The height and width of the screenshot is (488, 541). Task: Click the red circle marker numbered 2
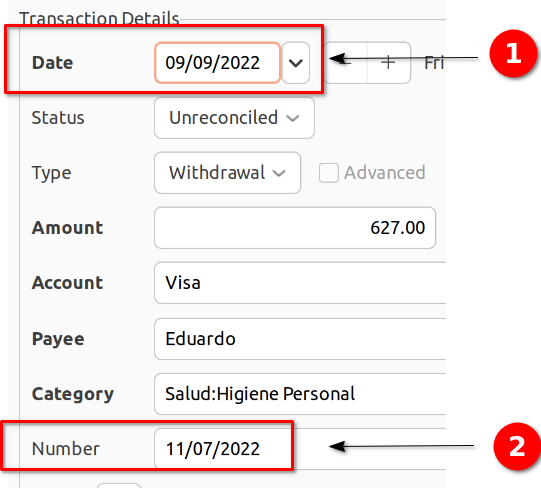pyautogui.click(x=517, y=446)
